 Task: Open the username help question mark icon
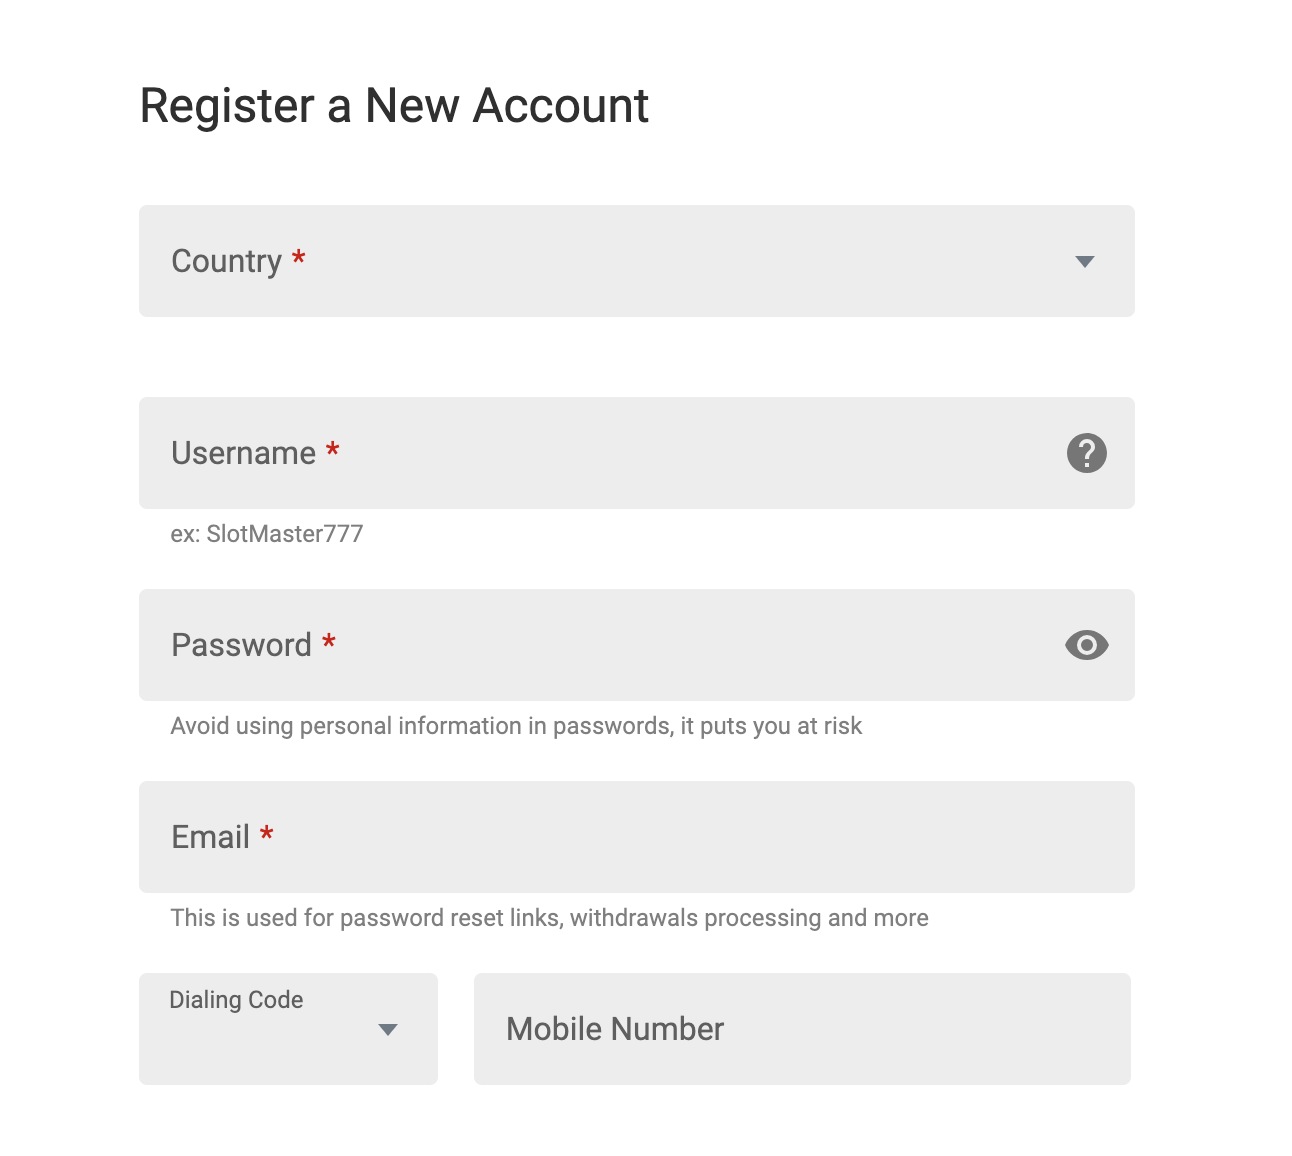pos(1086,453)
